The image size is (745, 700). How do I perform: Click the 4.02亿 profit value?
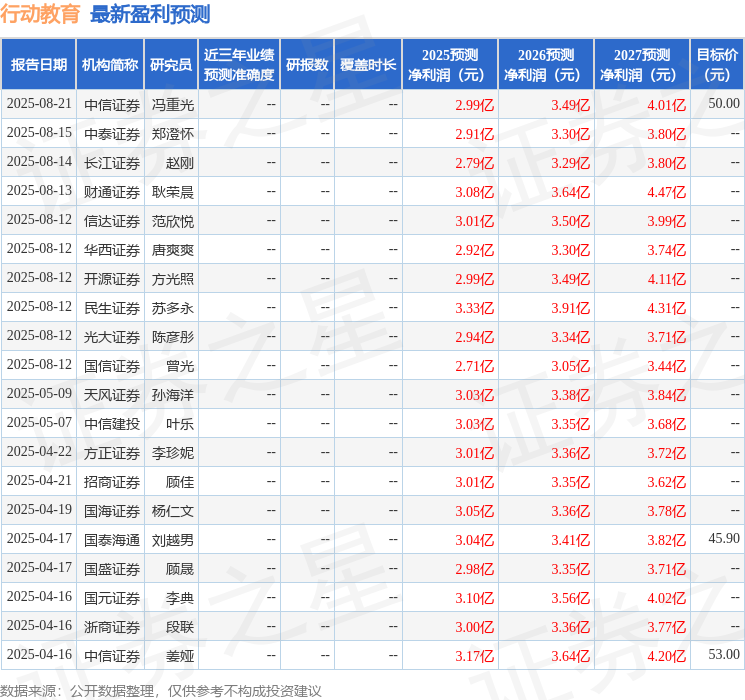[x=667, y=598]
